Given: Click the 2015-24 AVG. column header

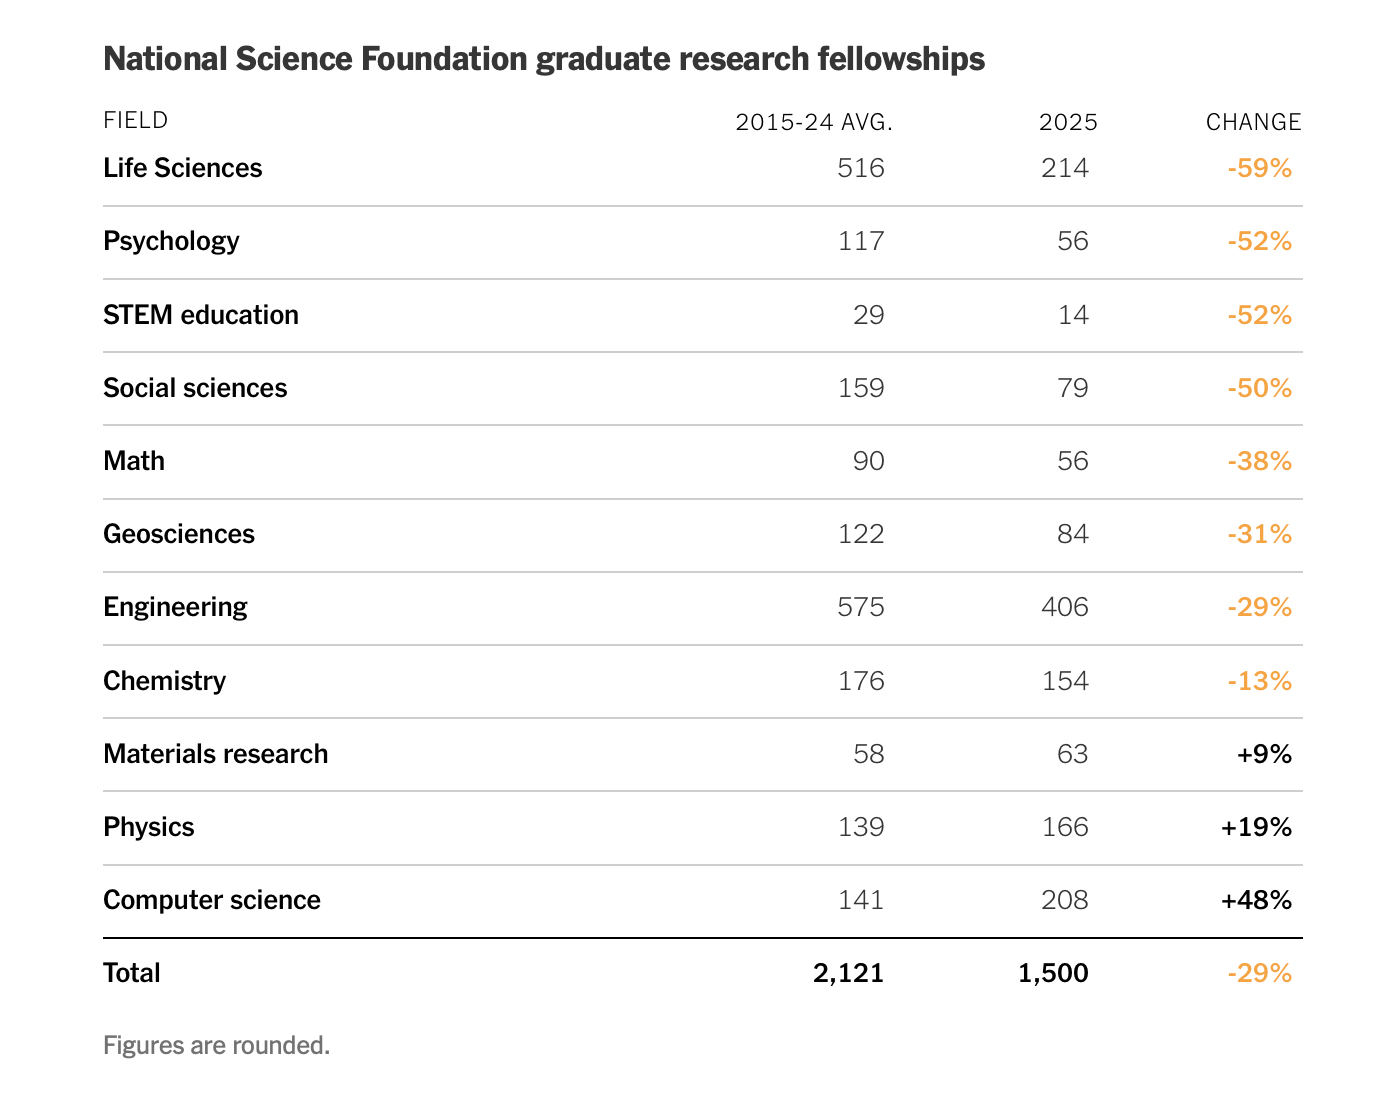Looking at the screenshot, I should tap(813, 122).
